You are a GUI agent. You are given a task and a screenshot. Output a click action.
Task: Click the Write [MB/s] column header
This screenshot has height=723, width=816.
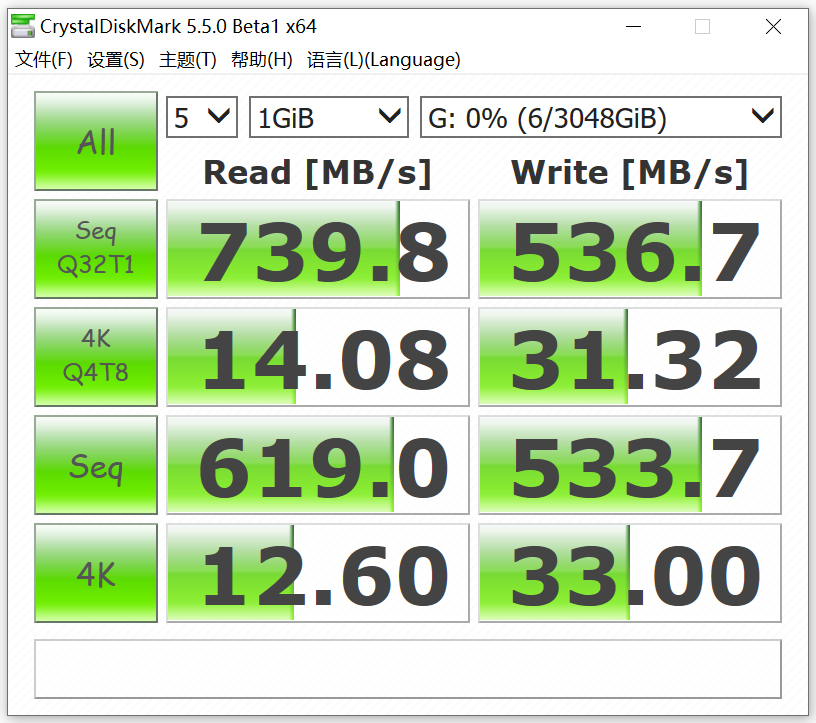pos(630,173)
